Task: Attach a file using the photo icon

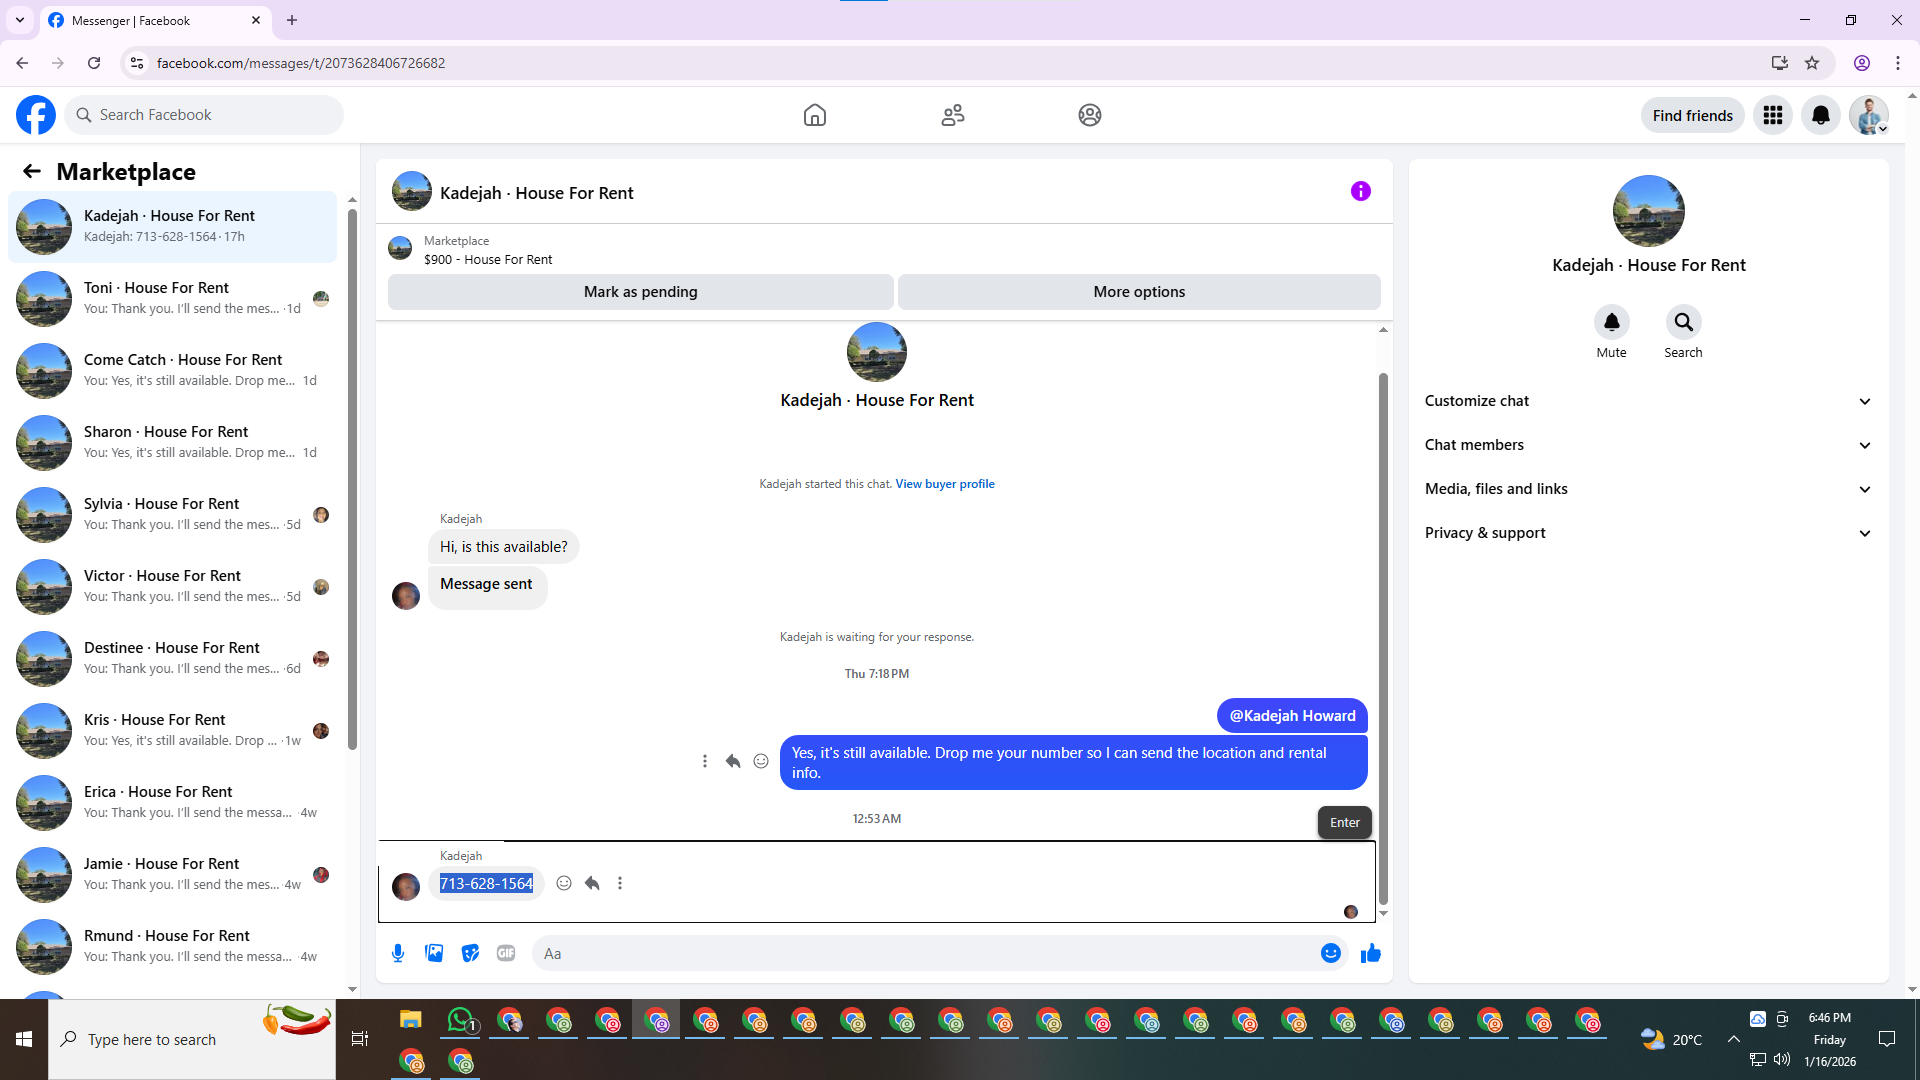Action: click(x=434, y=953)
